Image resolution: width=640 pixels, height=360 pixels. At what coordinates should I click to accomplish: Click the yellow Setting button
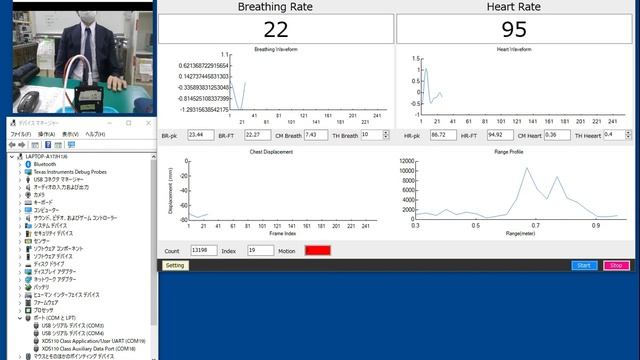coord(175,266)
